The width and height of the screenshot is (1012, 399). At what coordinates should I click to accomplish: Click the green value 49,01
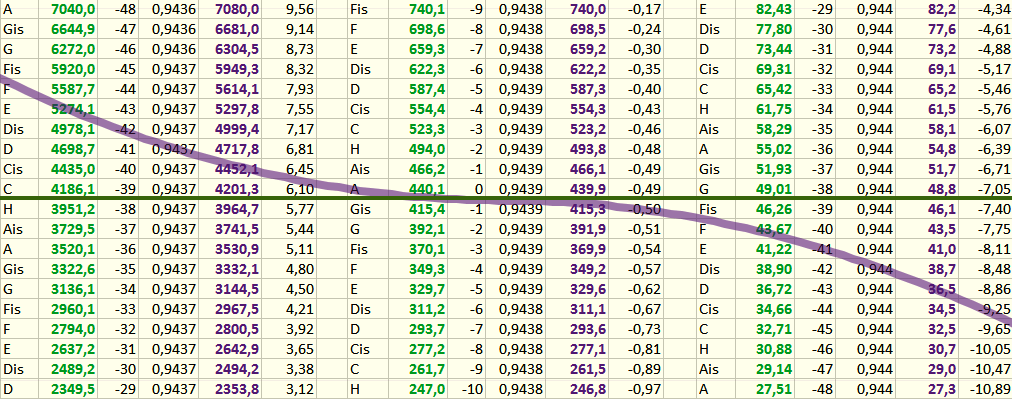[x=774, y=188]
